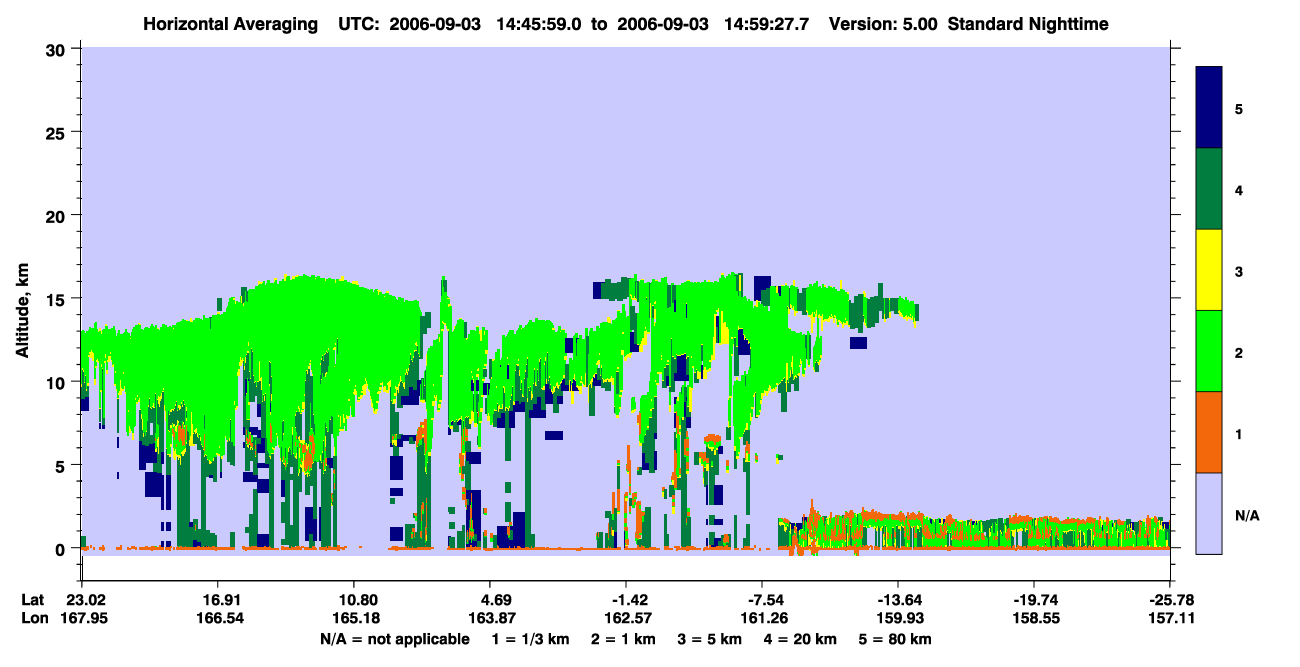Click longitude value 157.11
The height and width of the screenshot is (667, 1300).
(1171, 619)
